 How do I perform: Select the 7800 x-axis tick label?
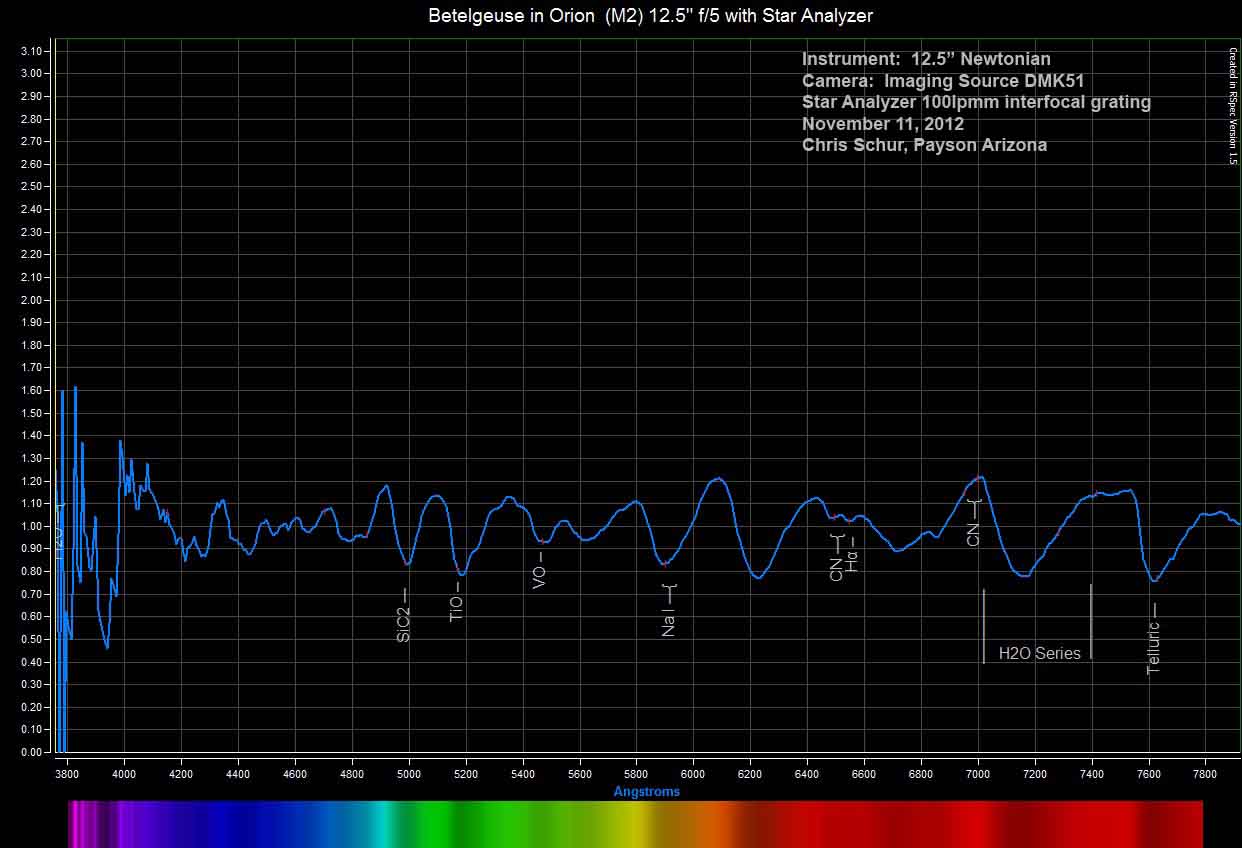pyautogui.click(x=1207, y=773)
